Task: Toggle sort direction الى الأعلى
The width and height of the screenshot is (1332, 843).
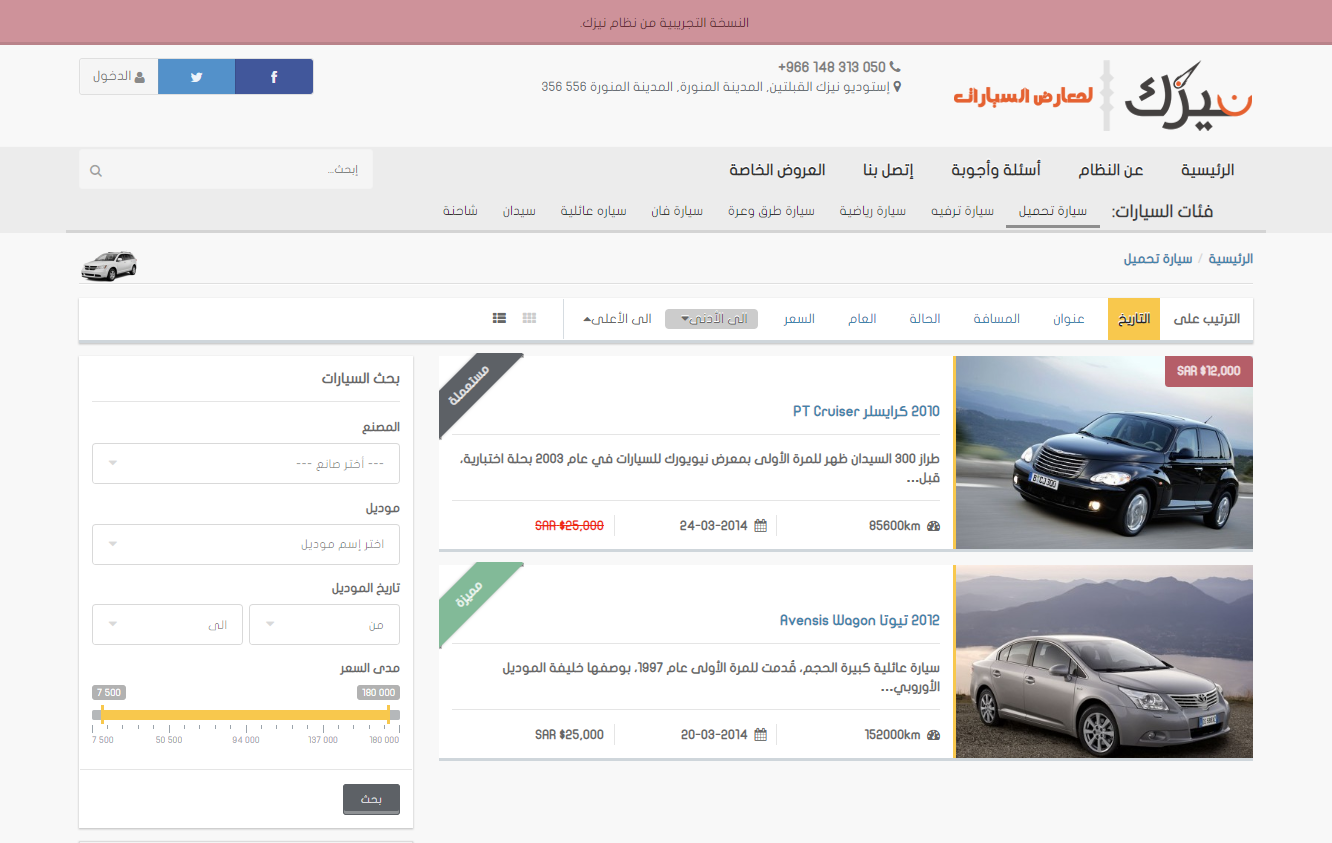Action: tap(618, 319)
